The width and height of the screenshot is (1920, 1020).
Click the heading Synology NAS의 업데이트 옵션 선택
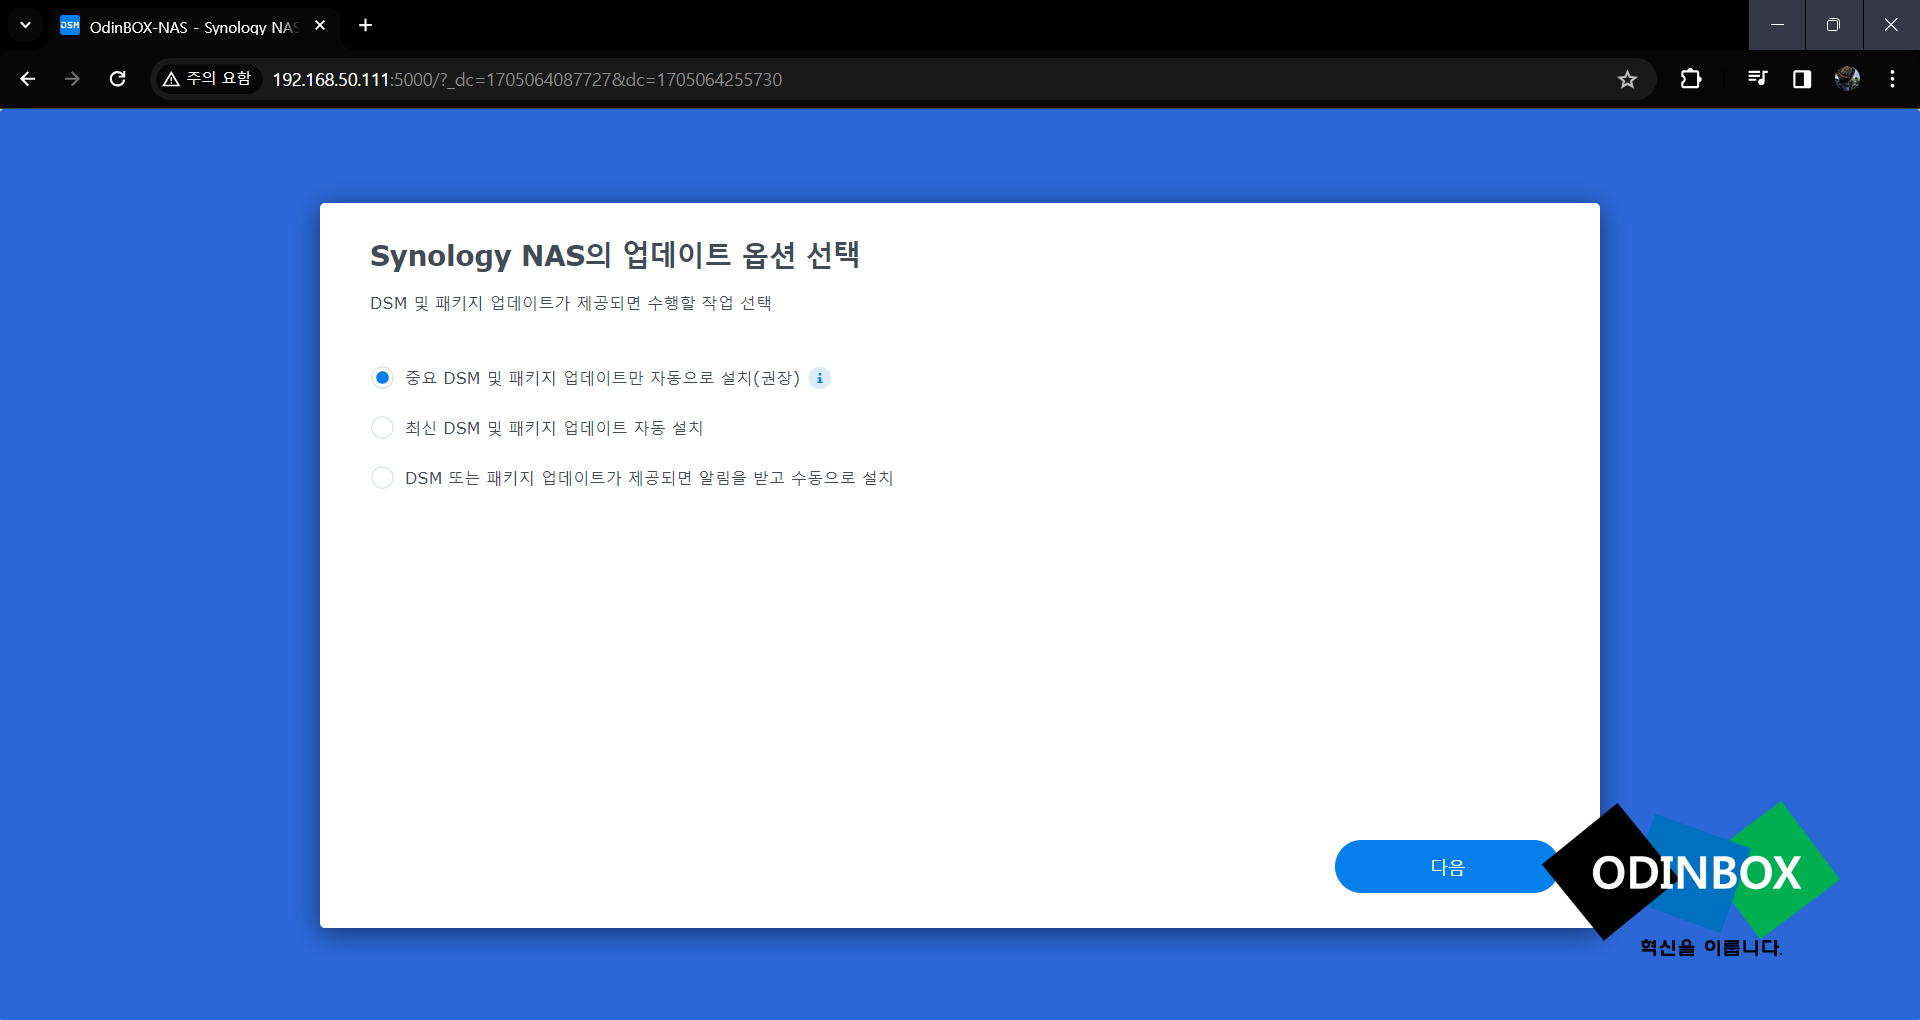click(615, 256)
